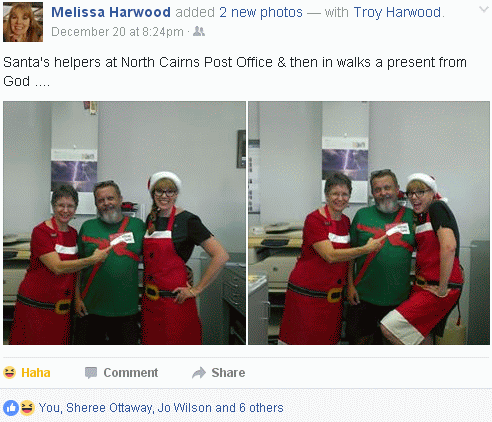Screen dimensions: 492x422
Task: Click the Haha reaction label
Action: (36, 373)
